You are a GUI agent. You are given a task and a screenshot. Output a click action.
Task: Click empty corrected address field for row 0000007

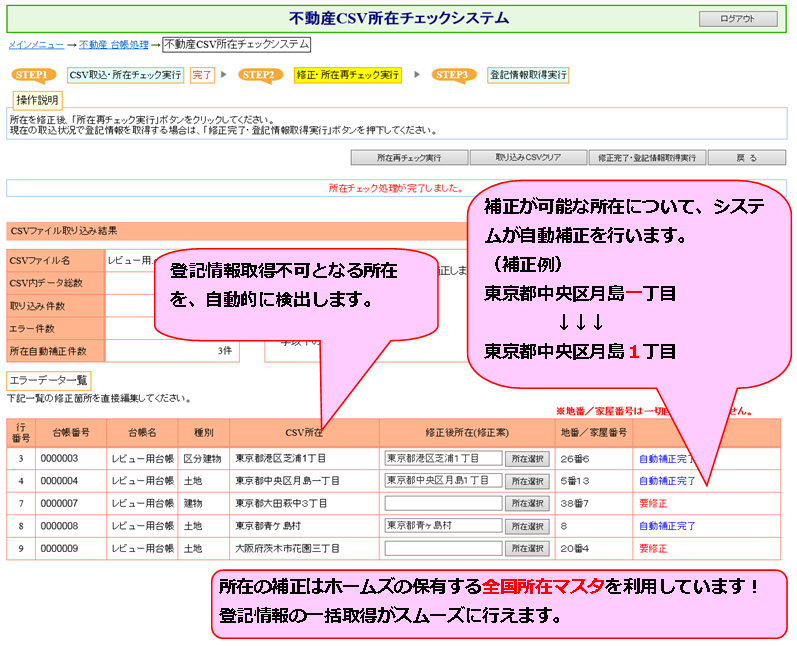point(443,503)
